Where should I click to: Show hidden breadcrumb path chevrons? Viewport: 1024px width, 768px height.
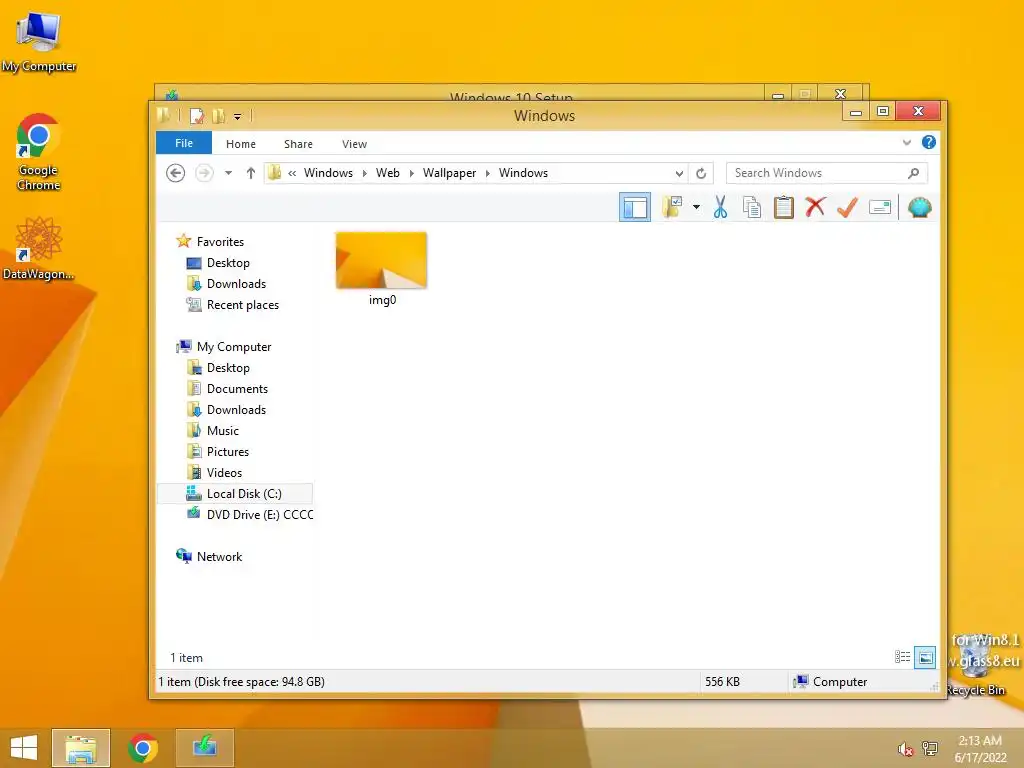(x=292, y=173)
